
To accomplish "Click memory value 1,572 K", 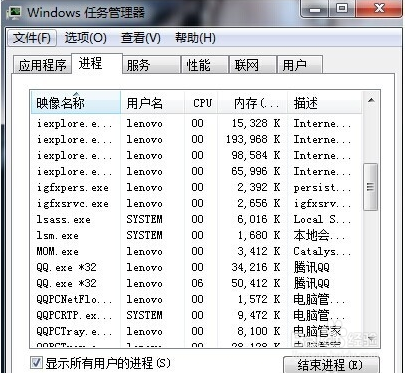I will point(258,299).
